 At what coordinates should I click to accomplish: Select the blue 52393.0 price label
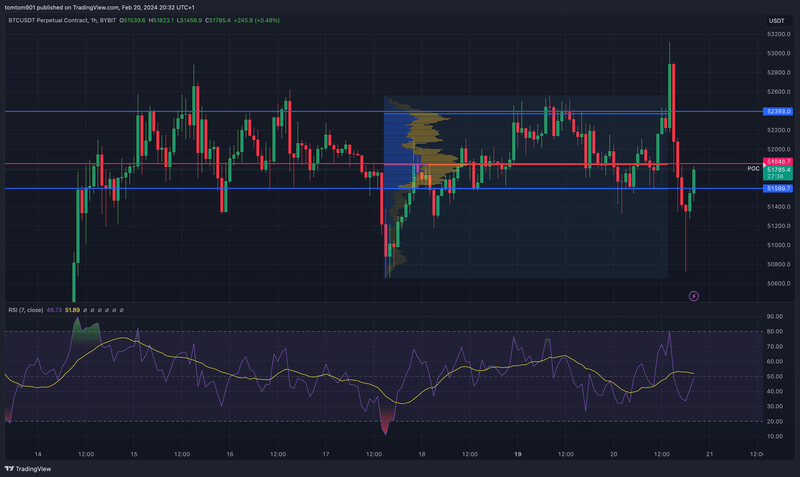pos(778,111)
